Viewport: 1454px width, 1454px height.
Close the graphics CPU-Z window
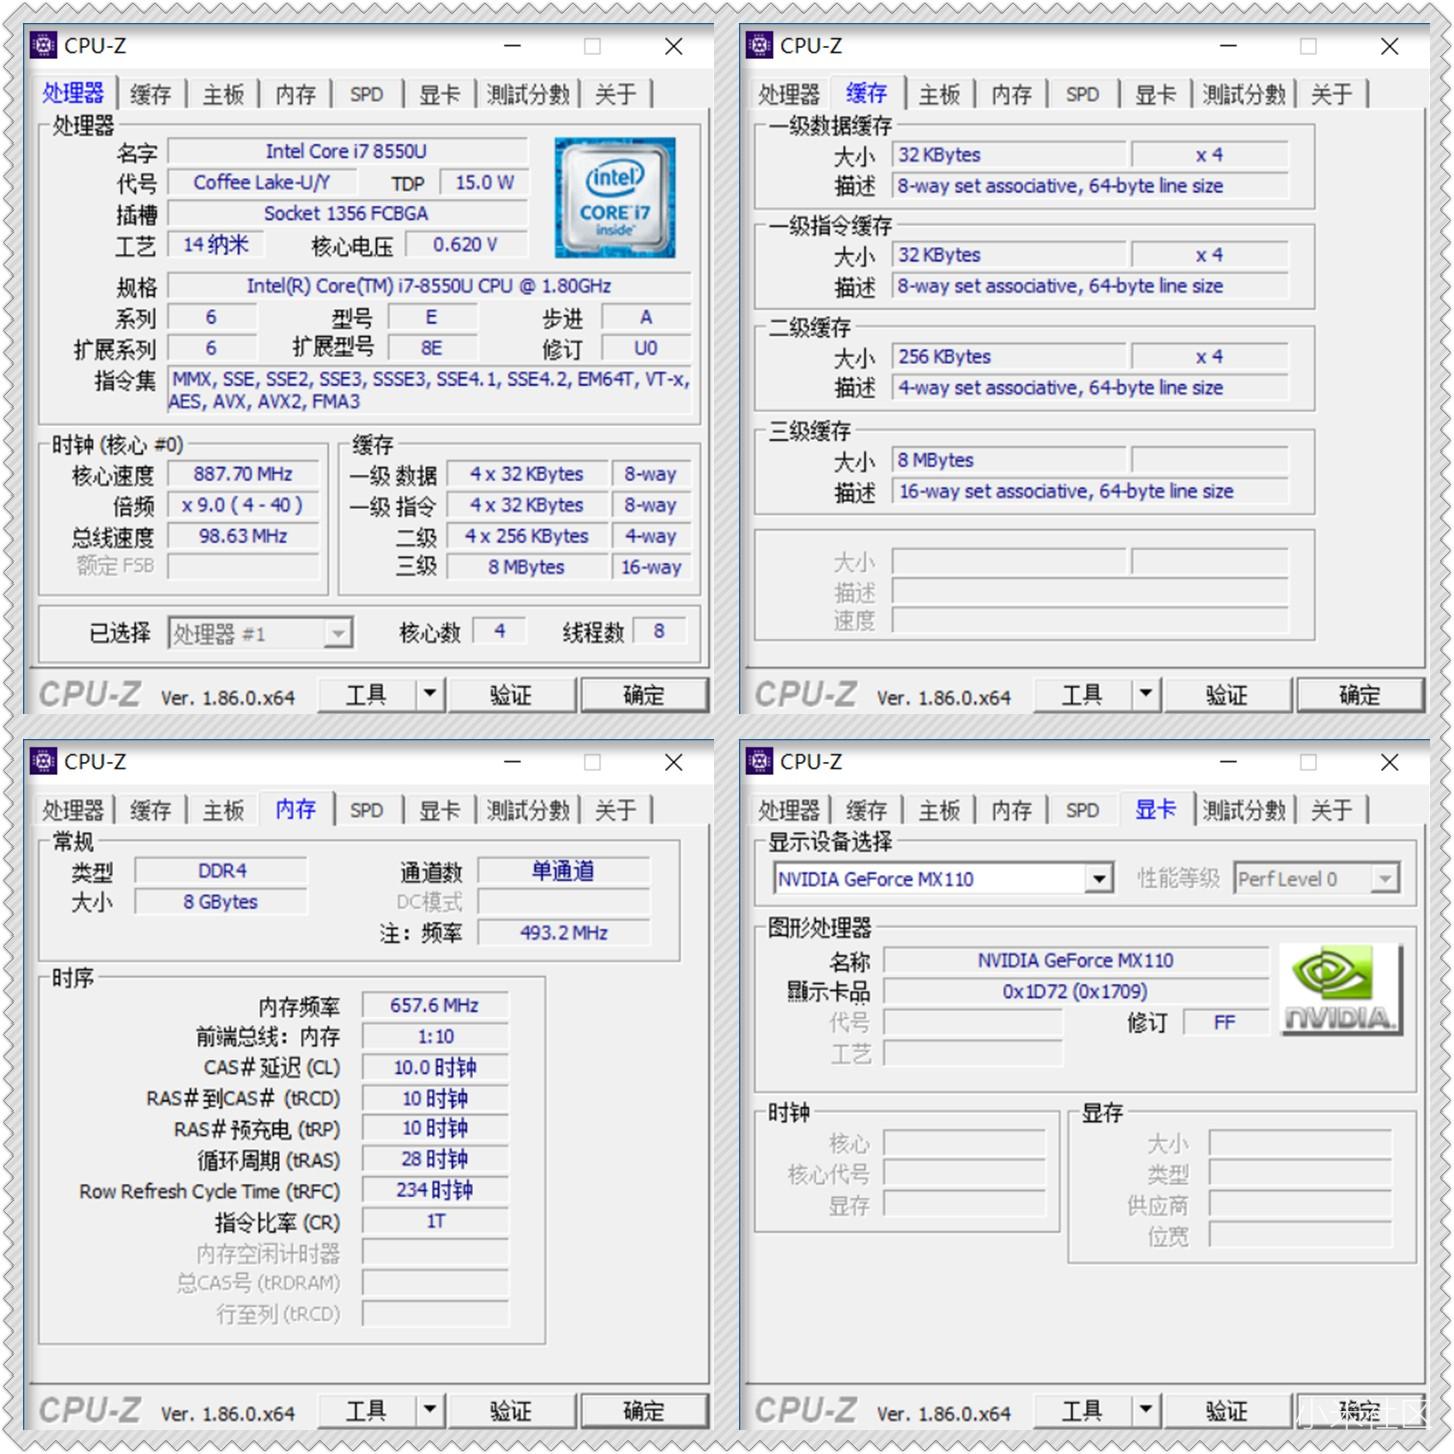point(1390,762)
